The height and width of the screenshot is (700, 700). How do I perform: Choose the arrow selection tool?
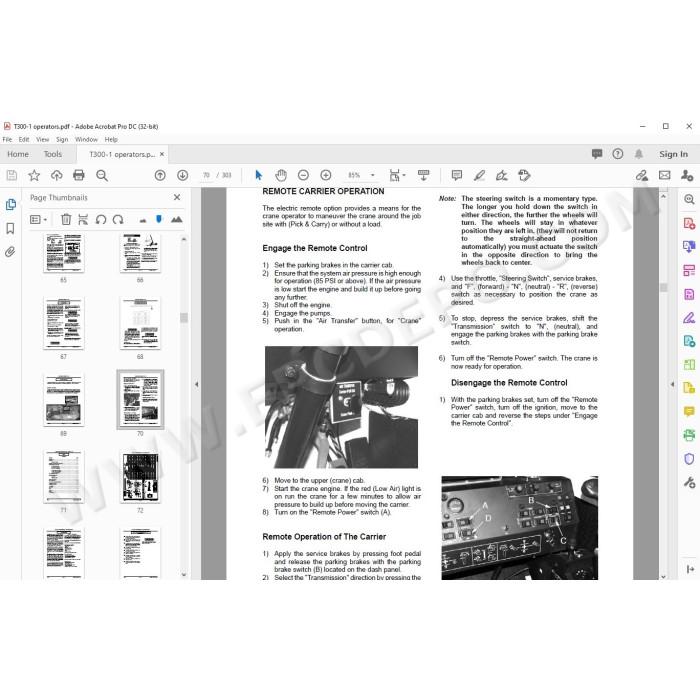click(258, 175)
